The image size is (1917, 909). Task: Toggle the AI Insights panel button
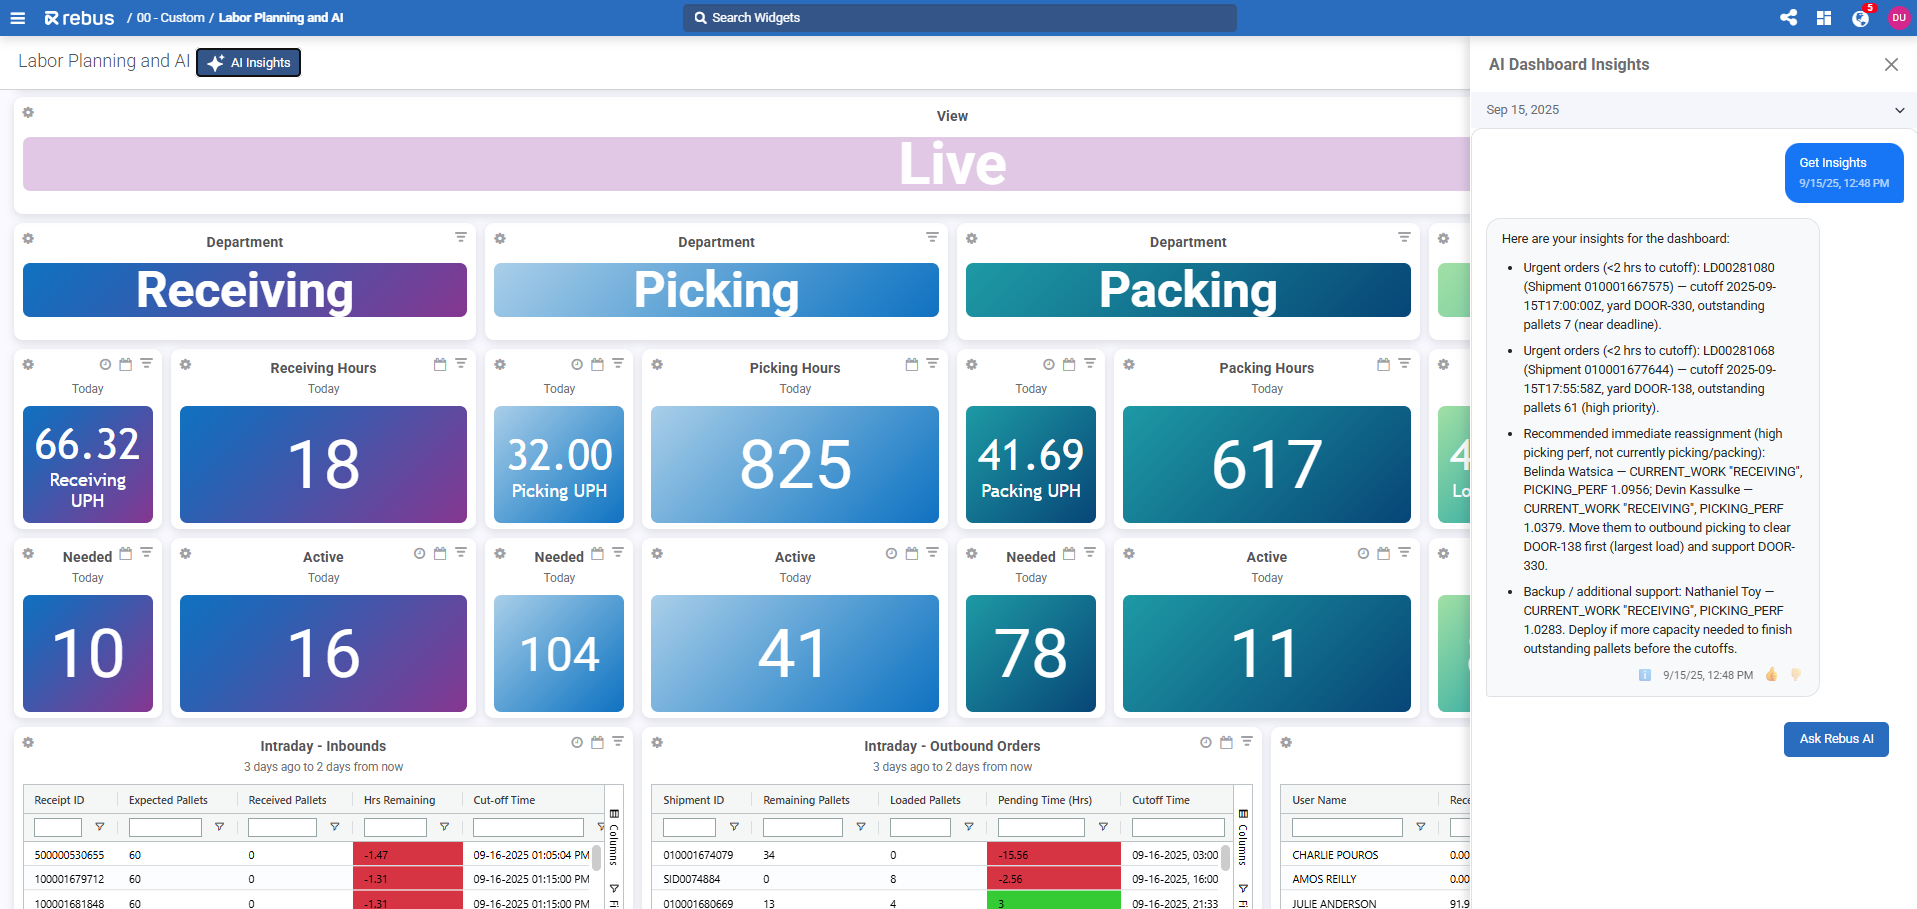coord(248,63)
